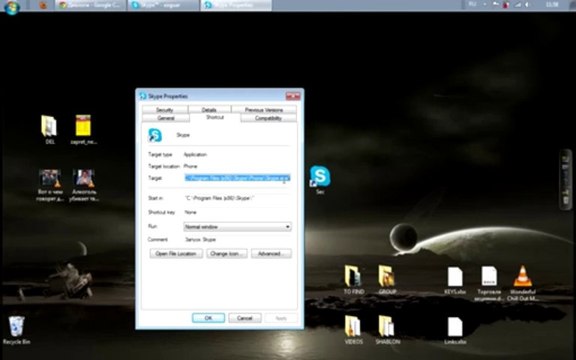
Task: Switch to the General tab
Action: [x=166, y=118]
